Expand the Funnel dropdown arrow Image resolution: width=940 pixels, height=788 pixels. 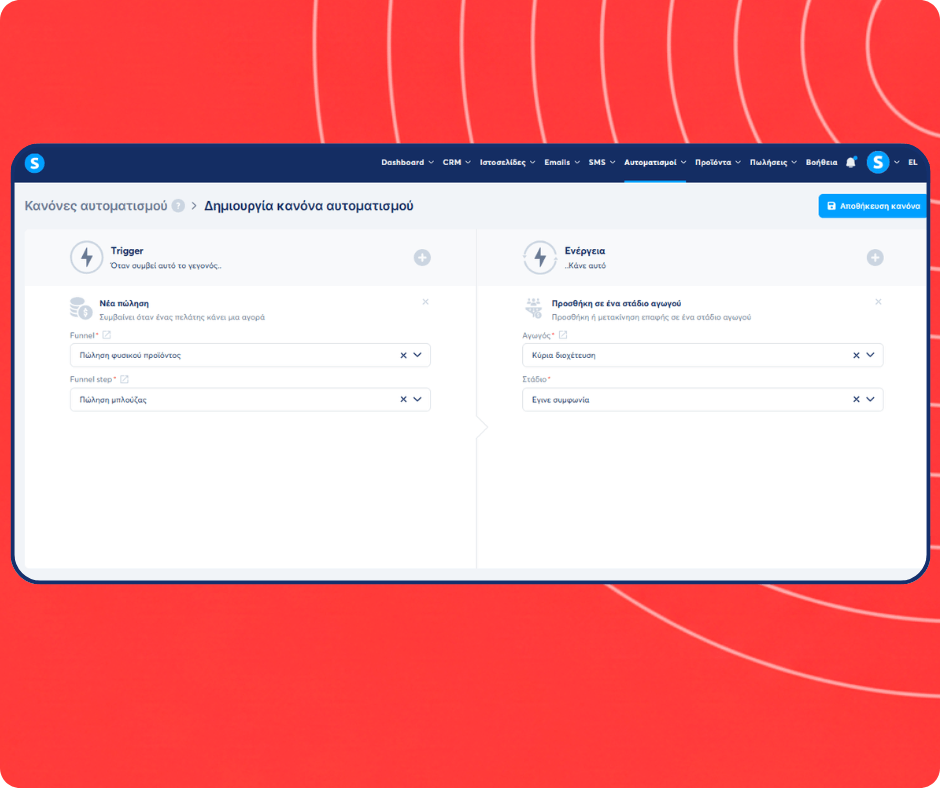pos(418,355)
